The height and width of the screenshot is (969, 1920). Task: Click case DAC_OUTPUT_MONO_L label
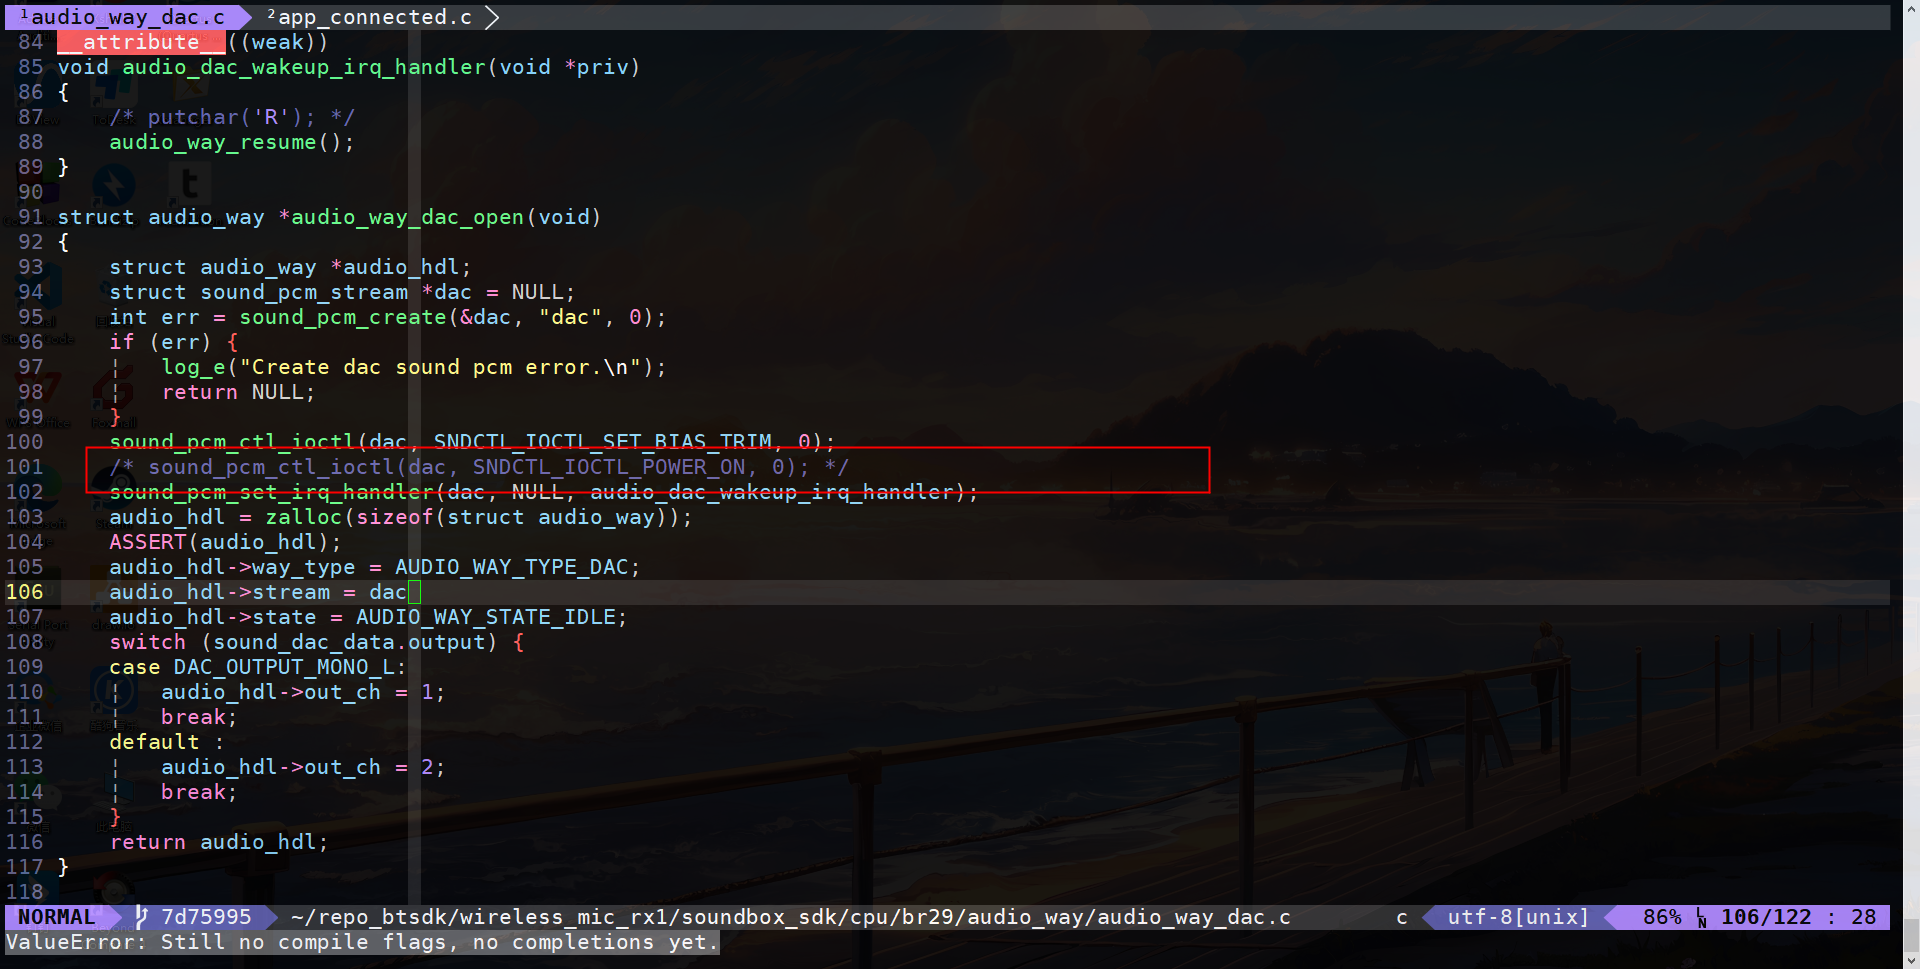[257, 667]
